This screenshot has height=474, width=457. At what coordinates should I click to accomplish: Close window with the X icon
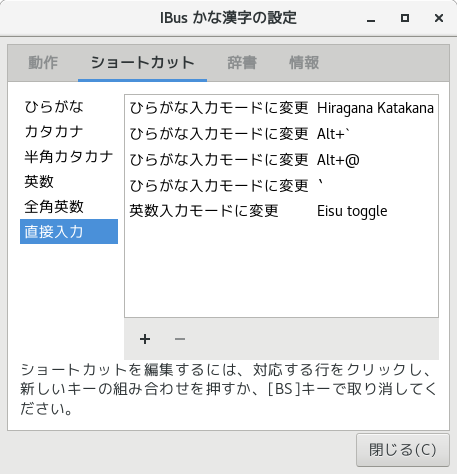pyautogui.click(x=439, y=18)
